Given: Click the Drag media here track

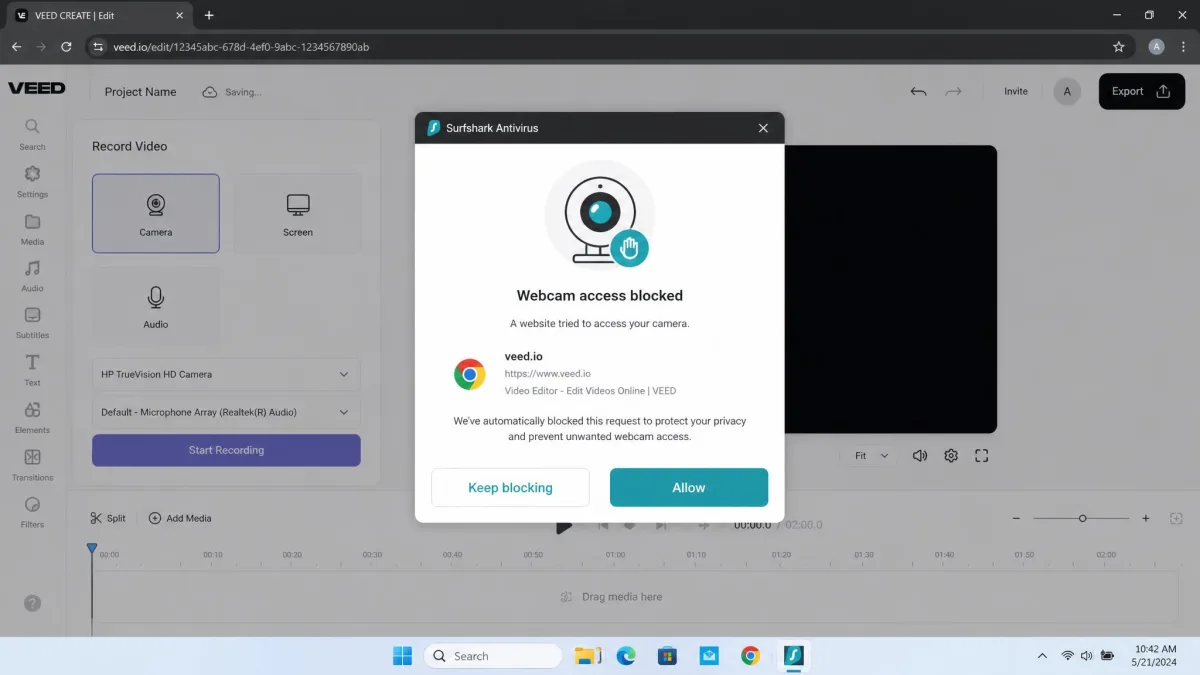Looking at the screenshot, I should coord(622,597).
